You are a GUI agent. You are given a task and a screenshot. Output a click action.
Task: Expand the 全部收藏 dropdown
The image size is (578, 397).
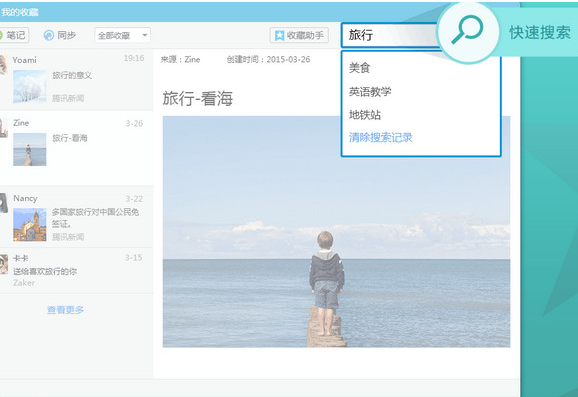pos(122,35)
